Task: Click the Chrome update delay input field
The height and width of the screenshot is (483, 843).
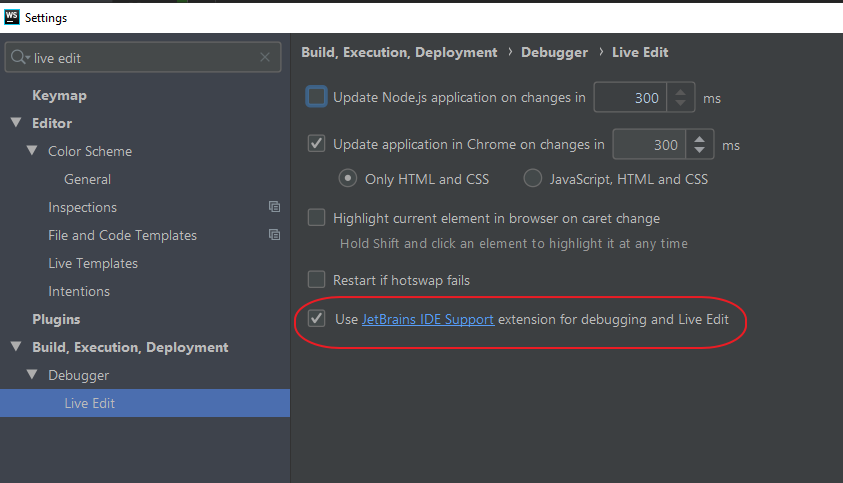Action: click(649, 145)
